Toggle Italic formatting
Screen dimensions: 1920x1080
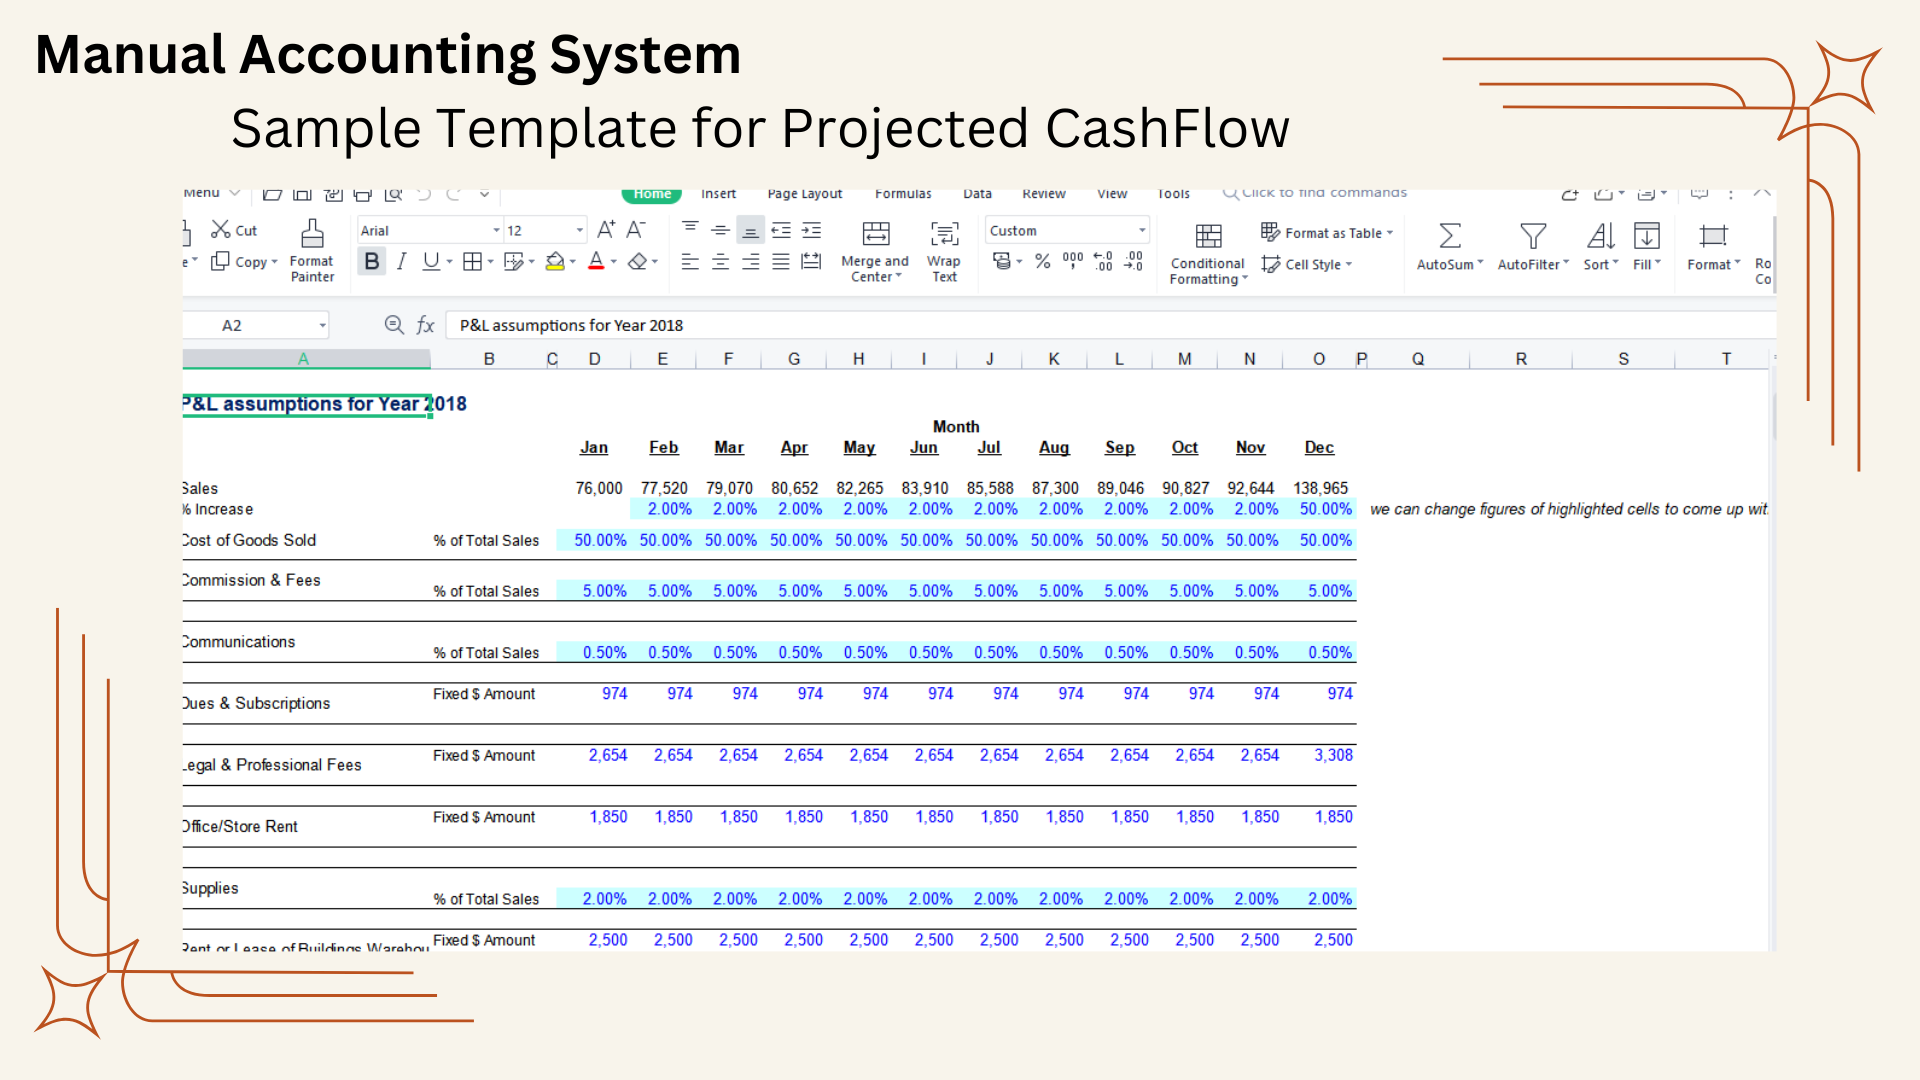point(401,261)
